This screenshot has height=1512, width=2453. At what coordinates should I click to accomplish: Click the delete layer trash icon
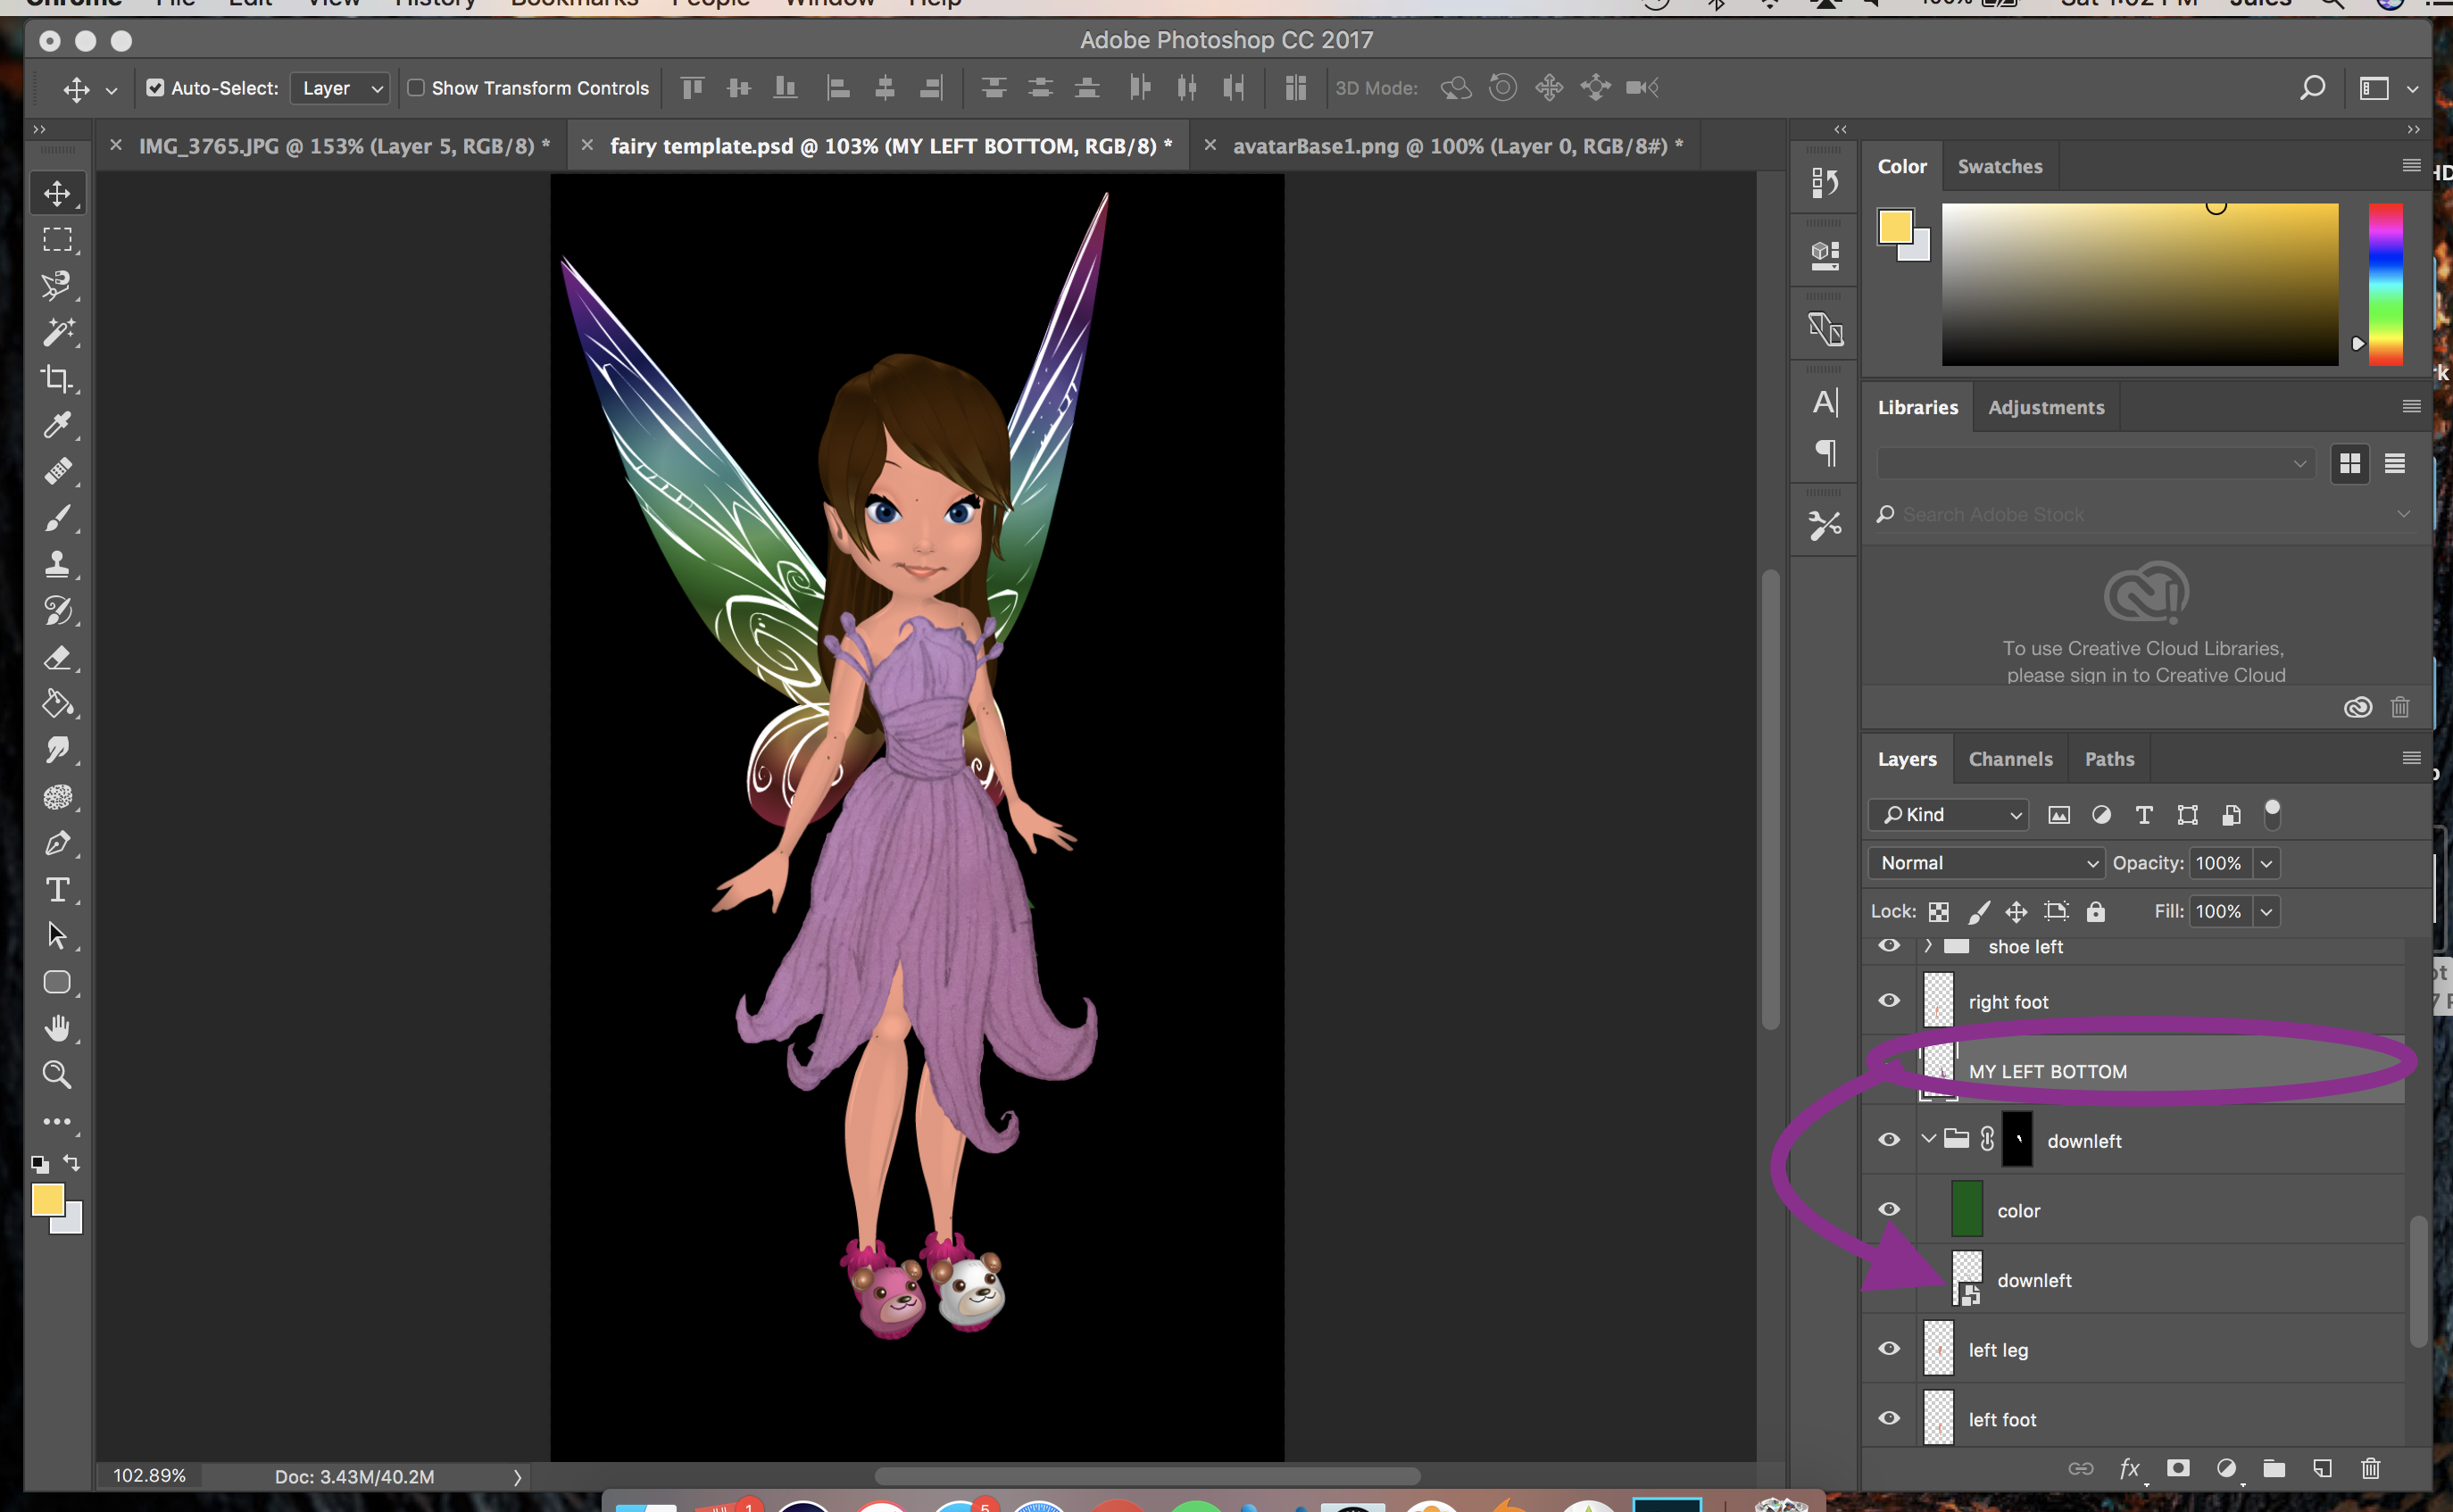point(2370,1468)
